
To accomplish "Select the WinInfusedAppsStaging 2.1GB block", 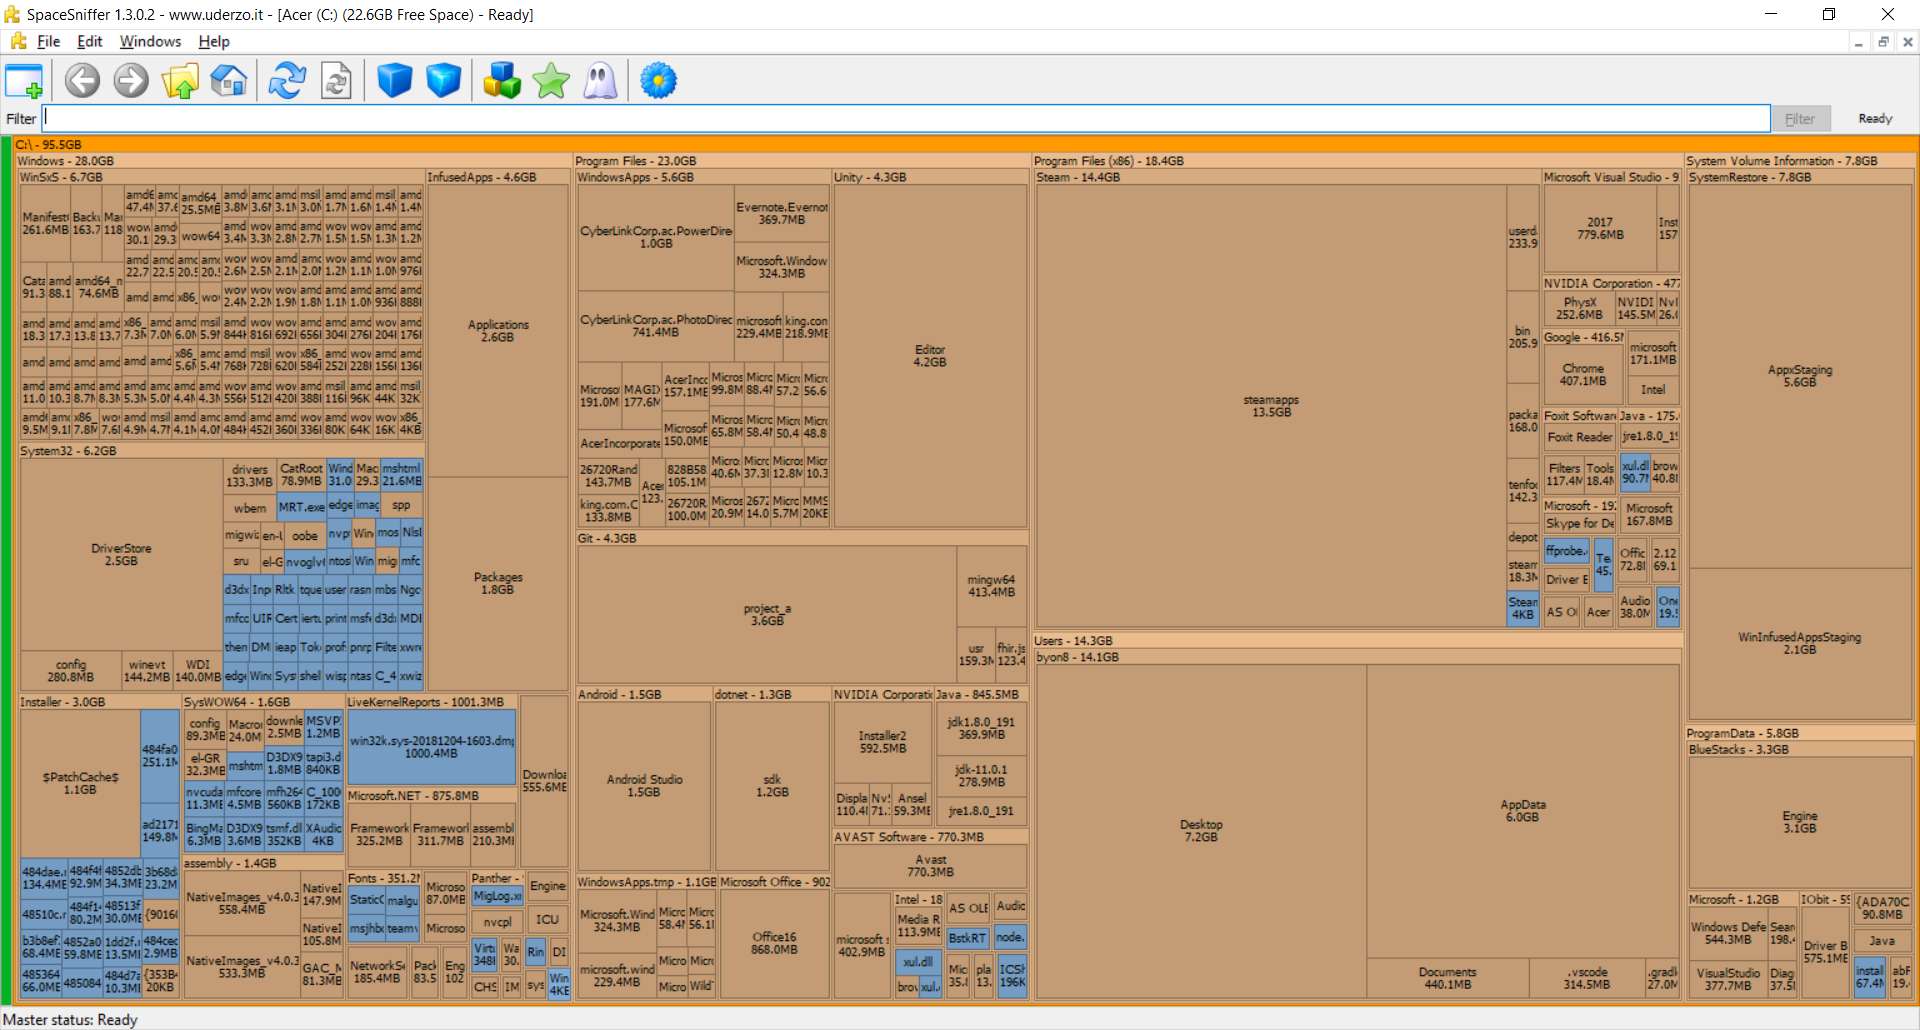I will 1800,643.
